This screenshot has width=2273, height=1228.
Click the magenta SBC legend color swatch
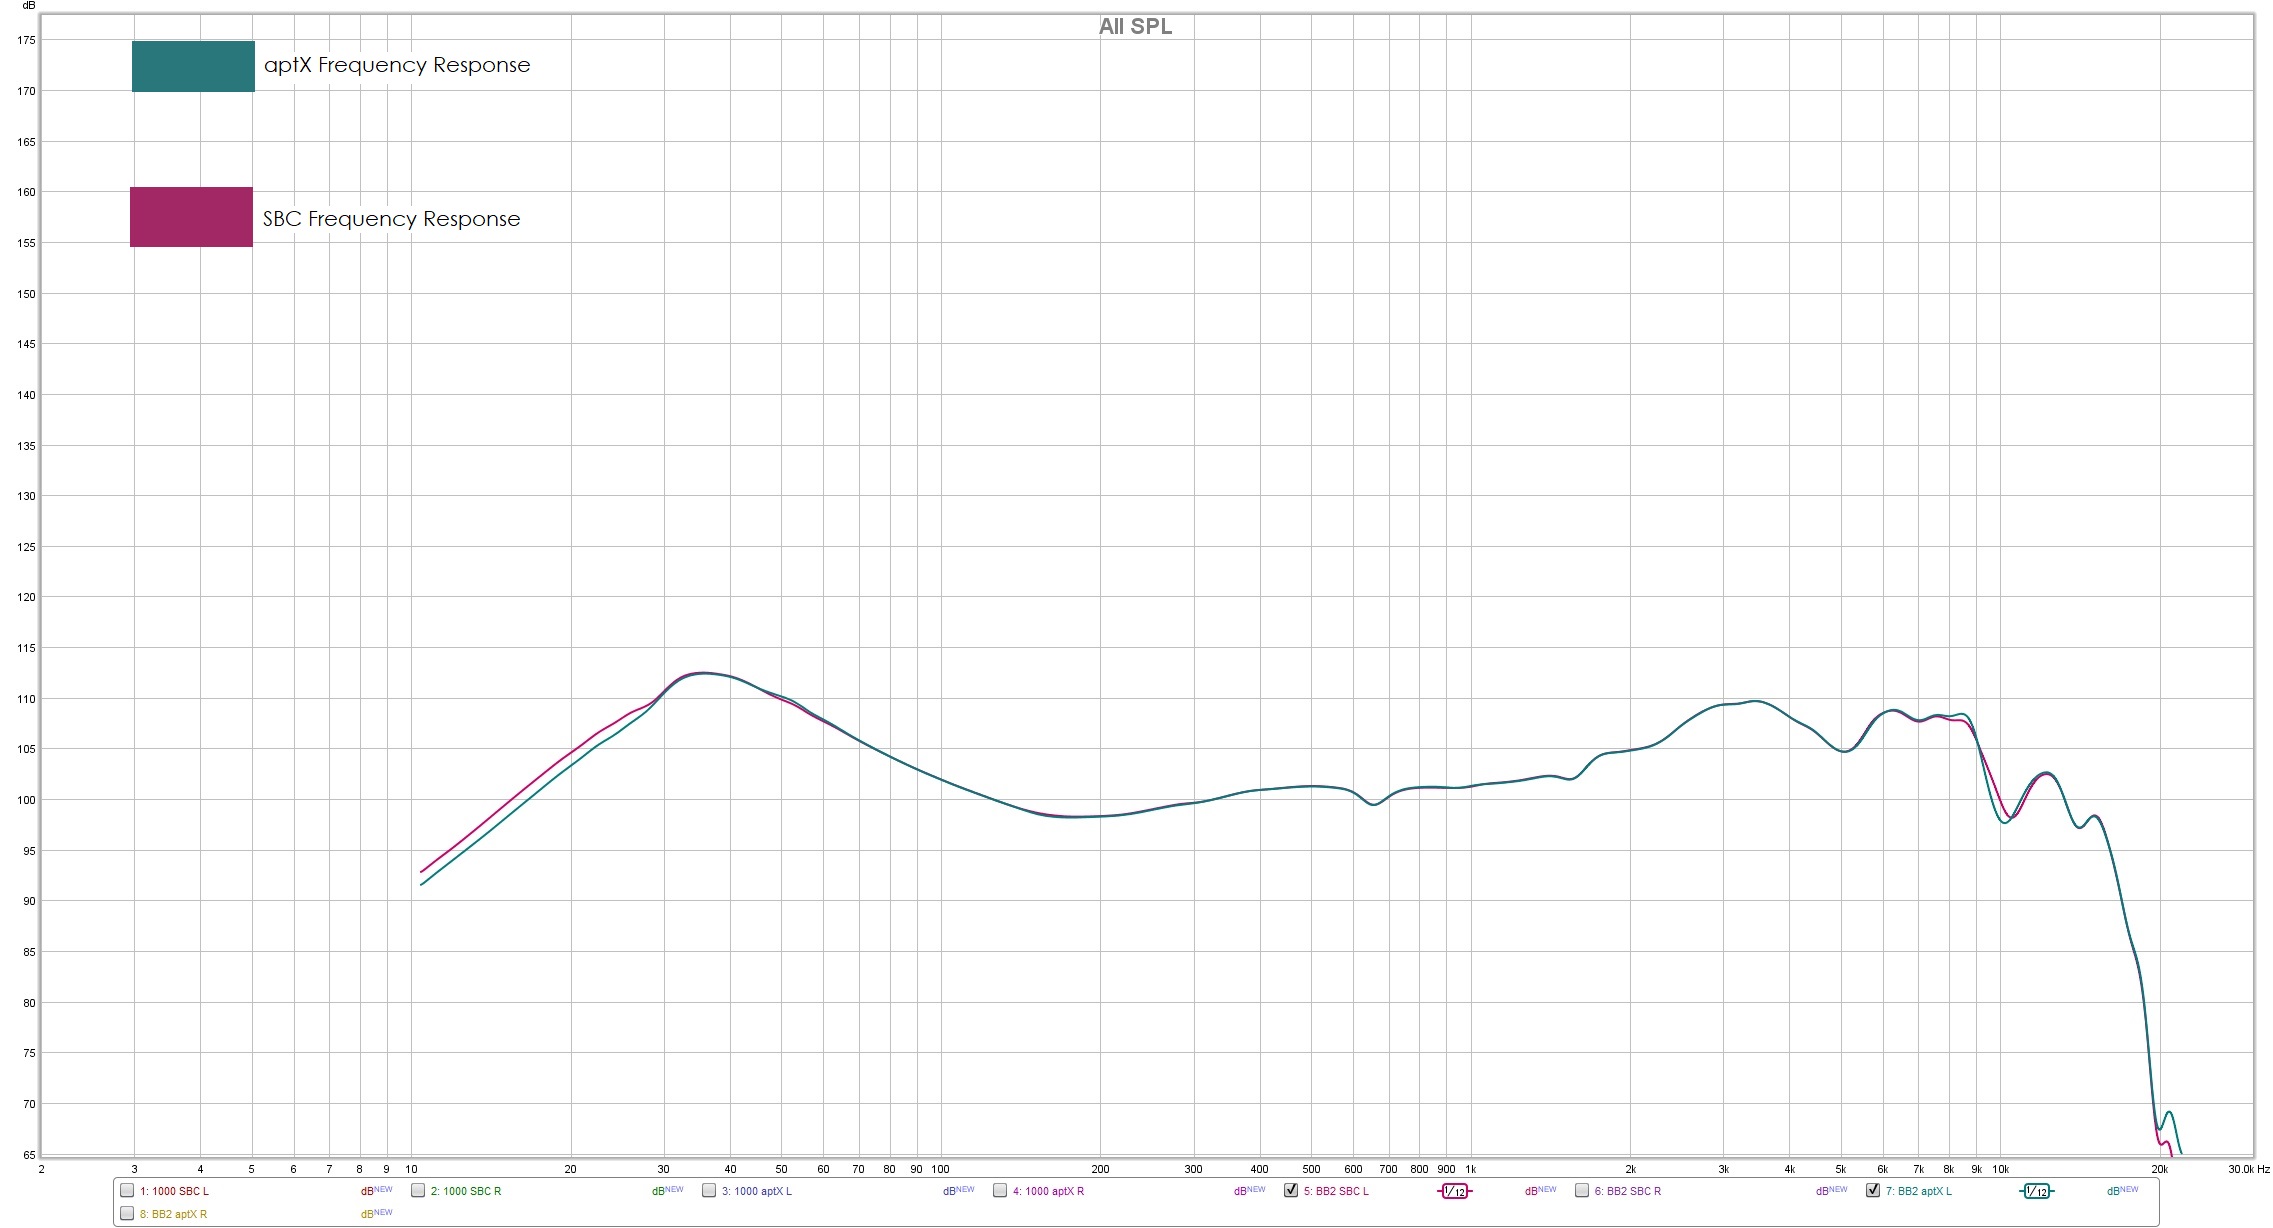tap(191, 217)
